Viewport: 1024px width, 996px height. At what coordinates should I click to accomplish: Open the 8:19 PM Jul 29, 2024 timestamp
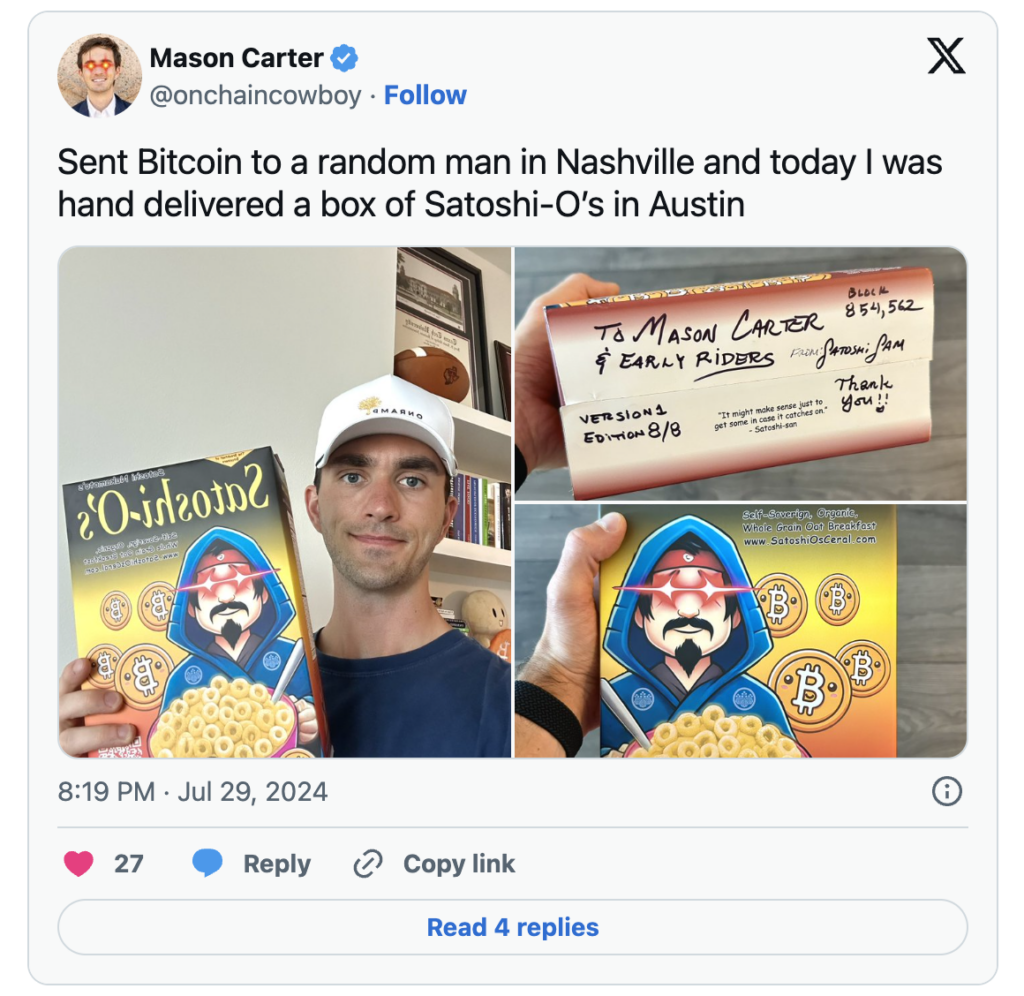click(193, 792)
